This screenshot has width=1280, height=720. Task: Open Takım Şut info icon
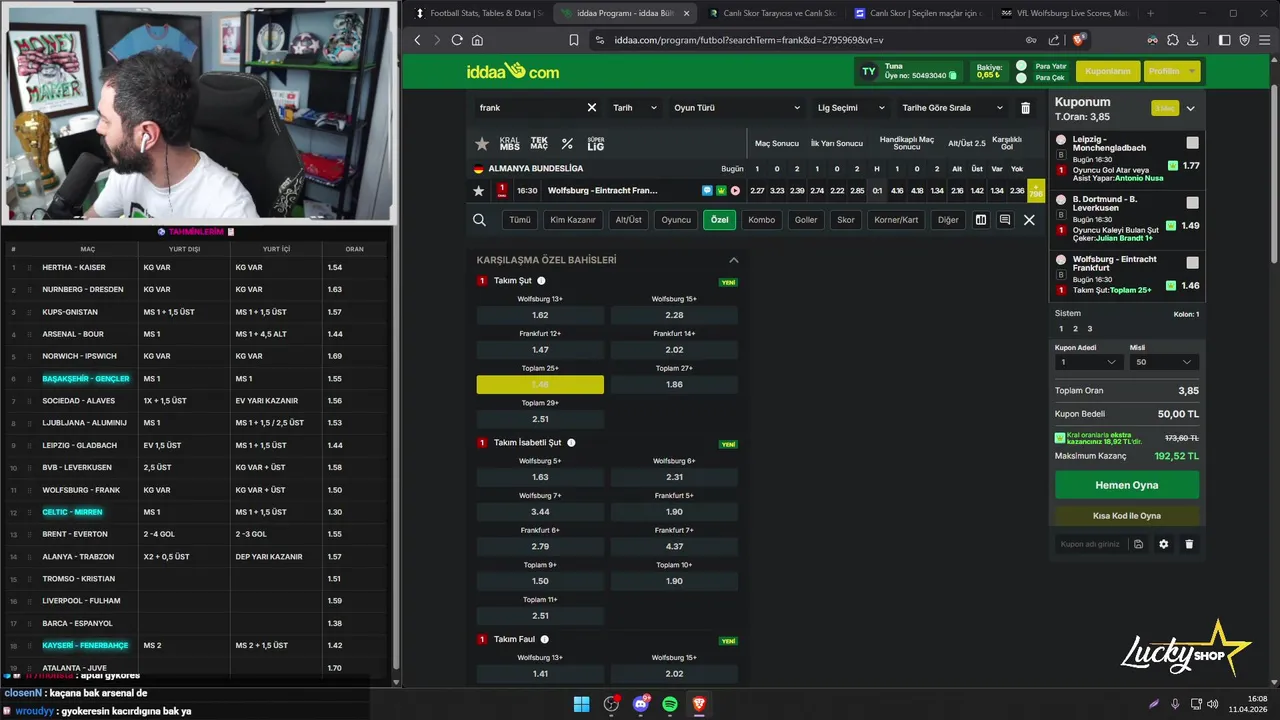click(541, 281)
